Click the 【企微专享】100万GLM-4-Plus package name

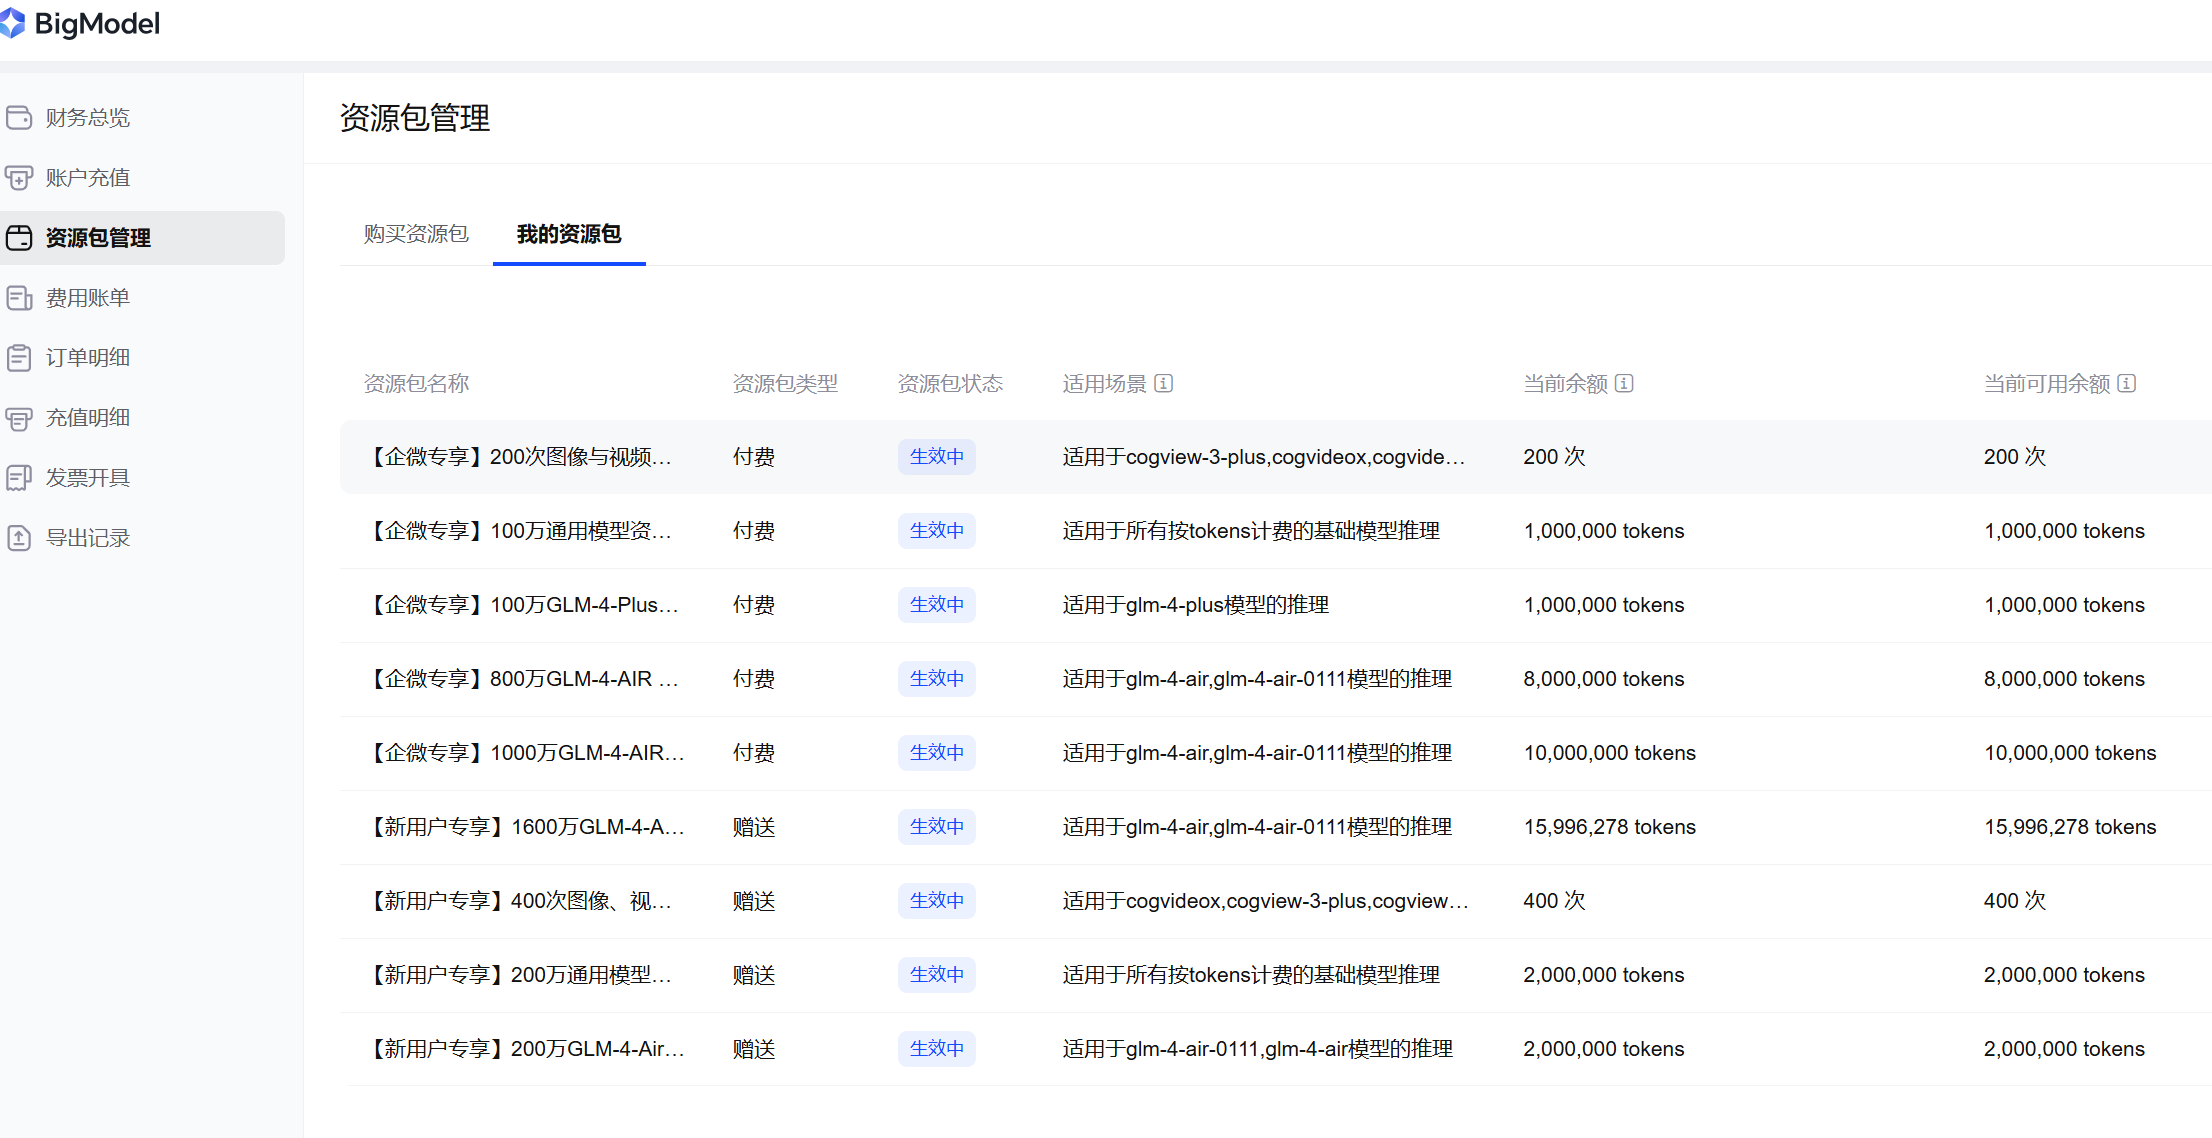(x=524, y=605)
